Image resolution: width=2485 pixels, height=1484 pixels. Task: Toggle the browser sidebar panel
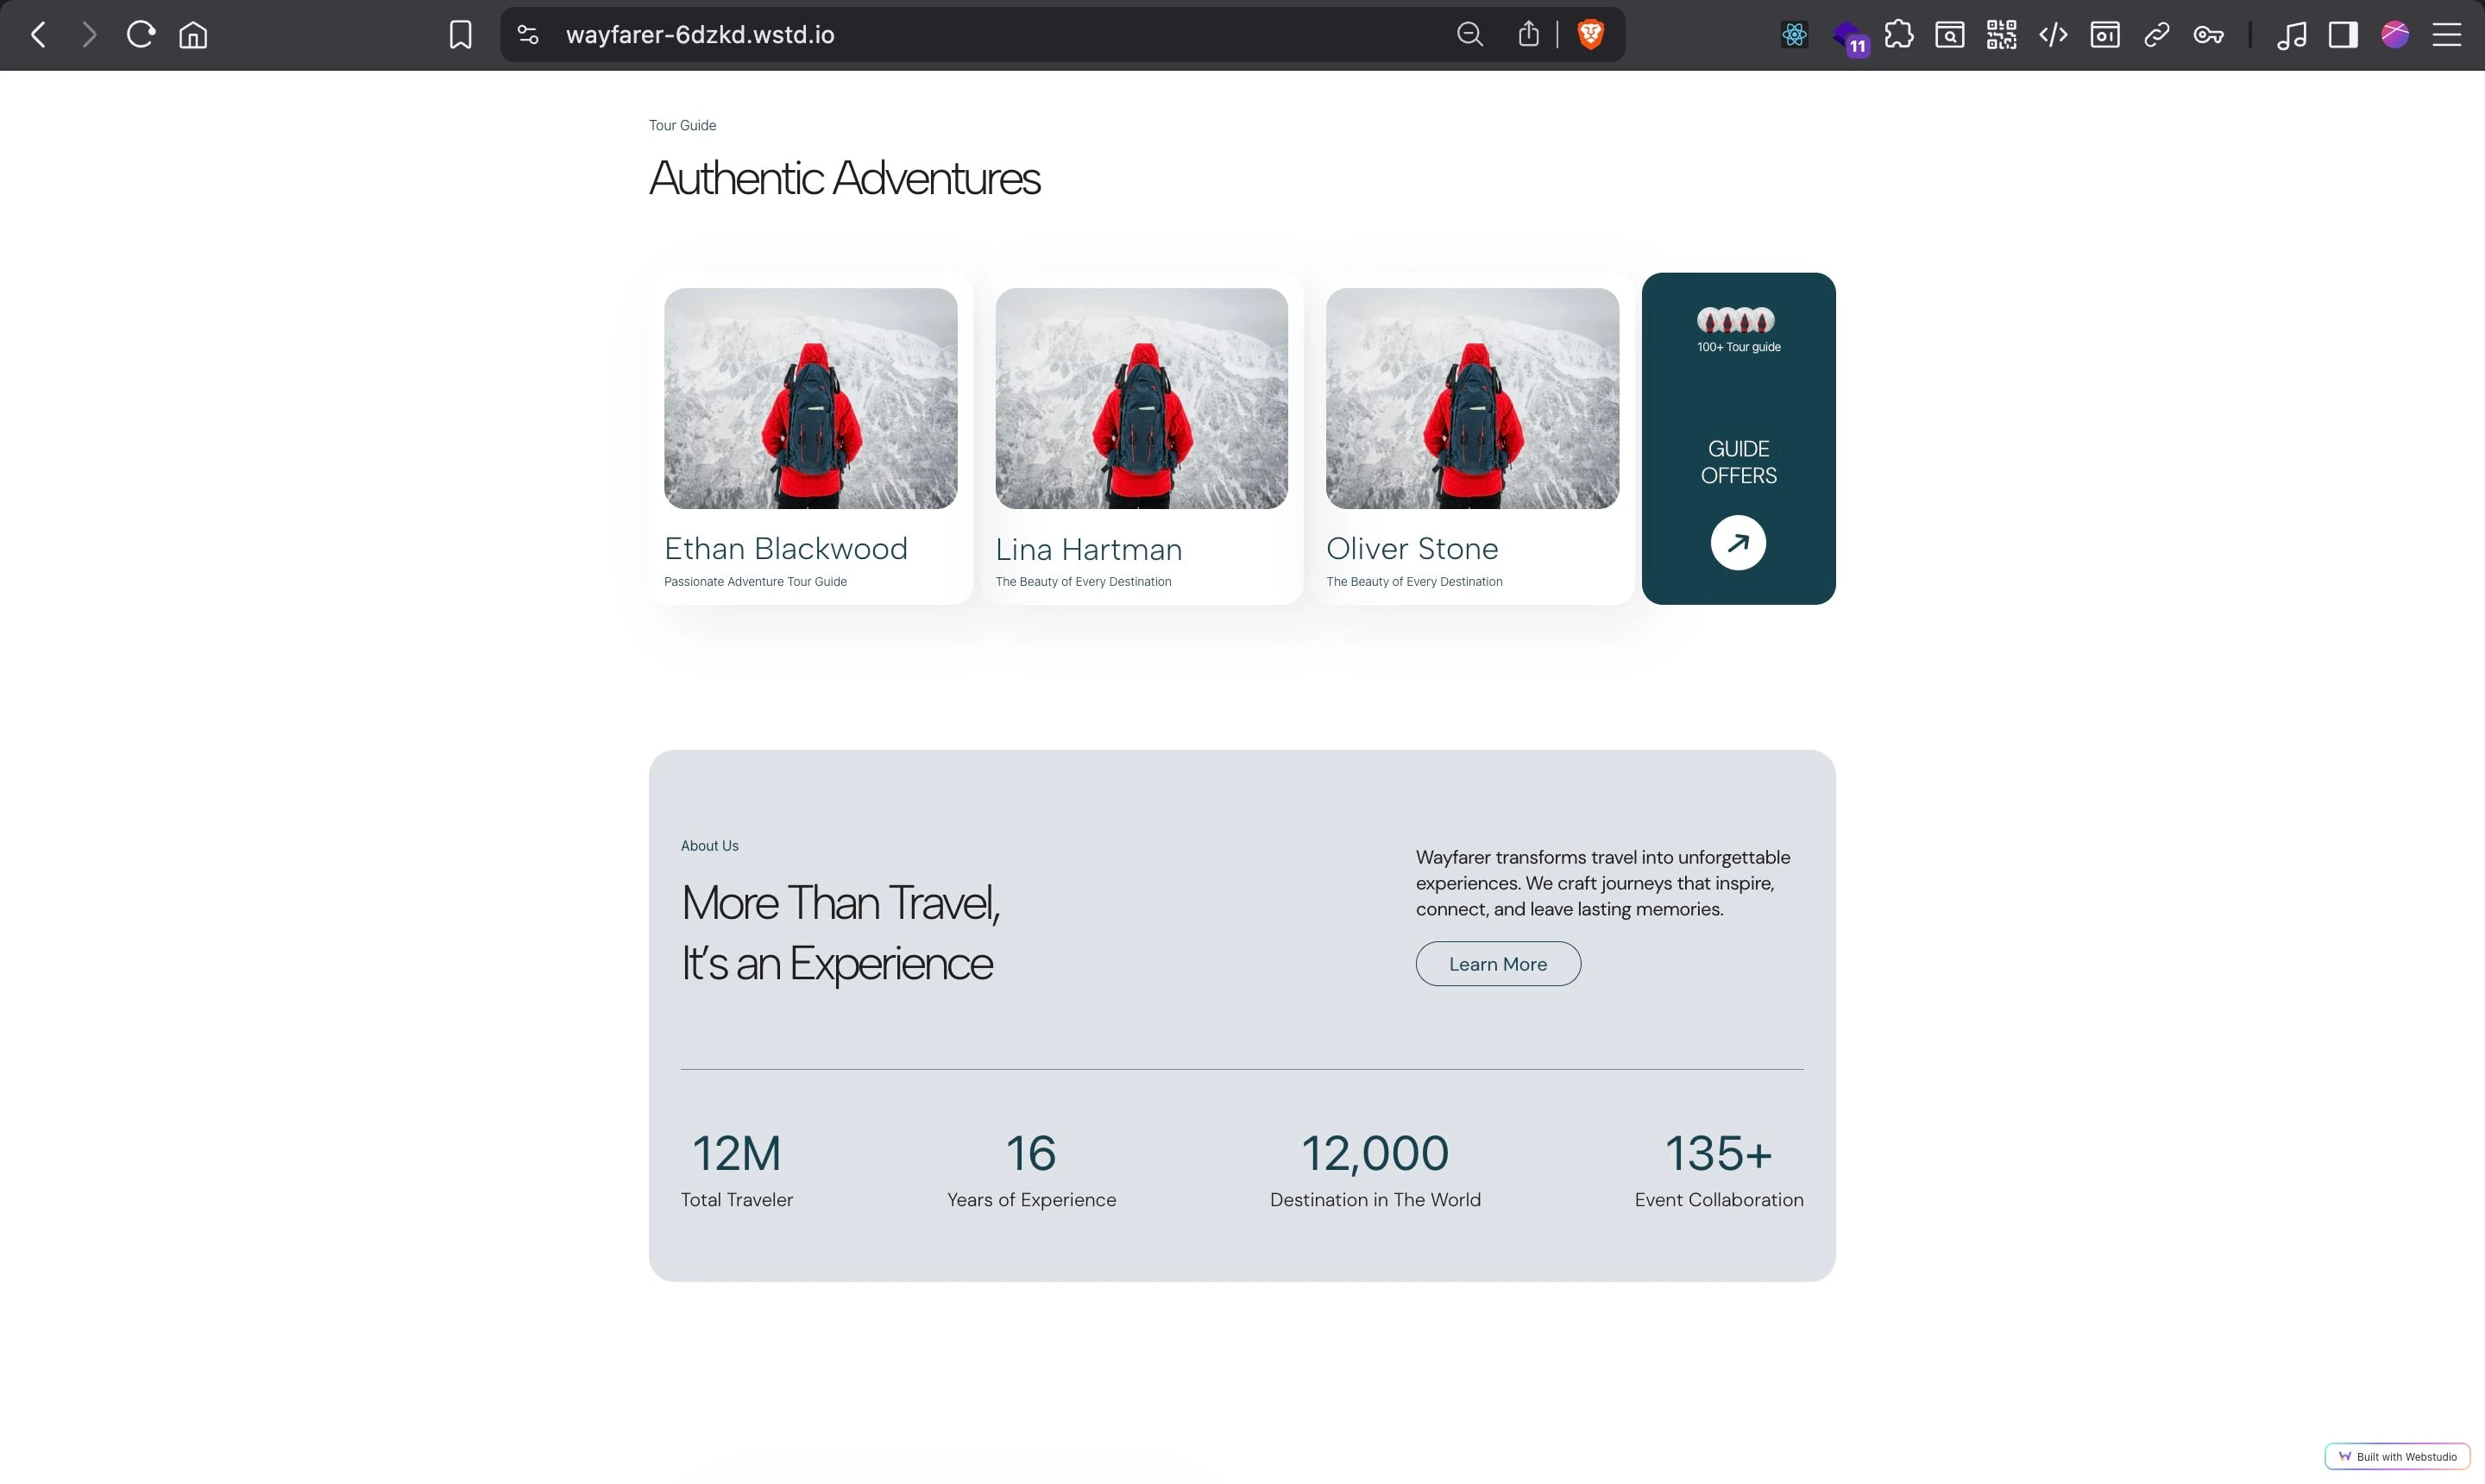[x=2342, y=35]
